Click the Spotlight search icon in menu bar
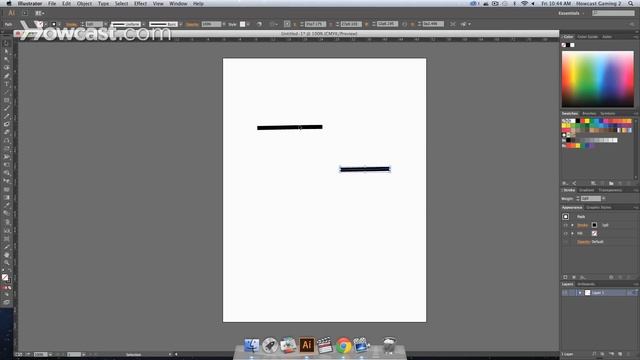This screenshot has width=640, height=360. (x=631, y=3)
